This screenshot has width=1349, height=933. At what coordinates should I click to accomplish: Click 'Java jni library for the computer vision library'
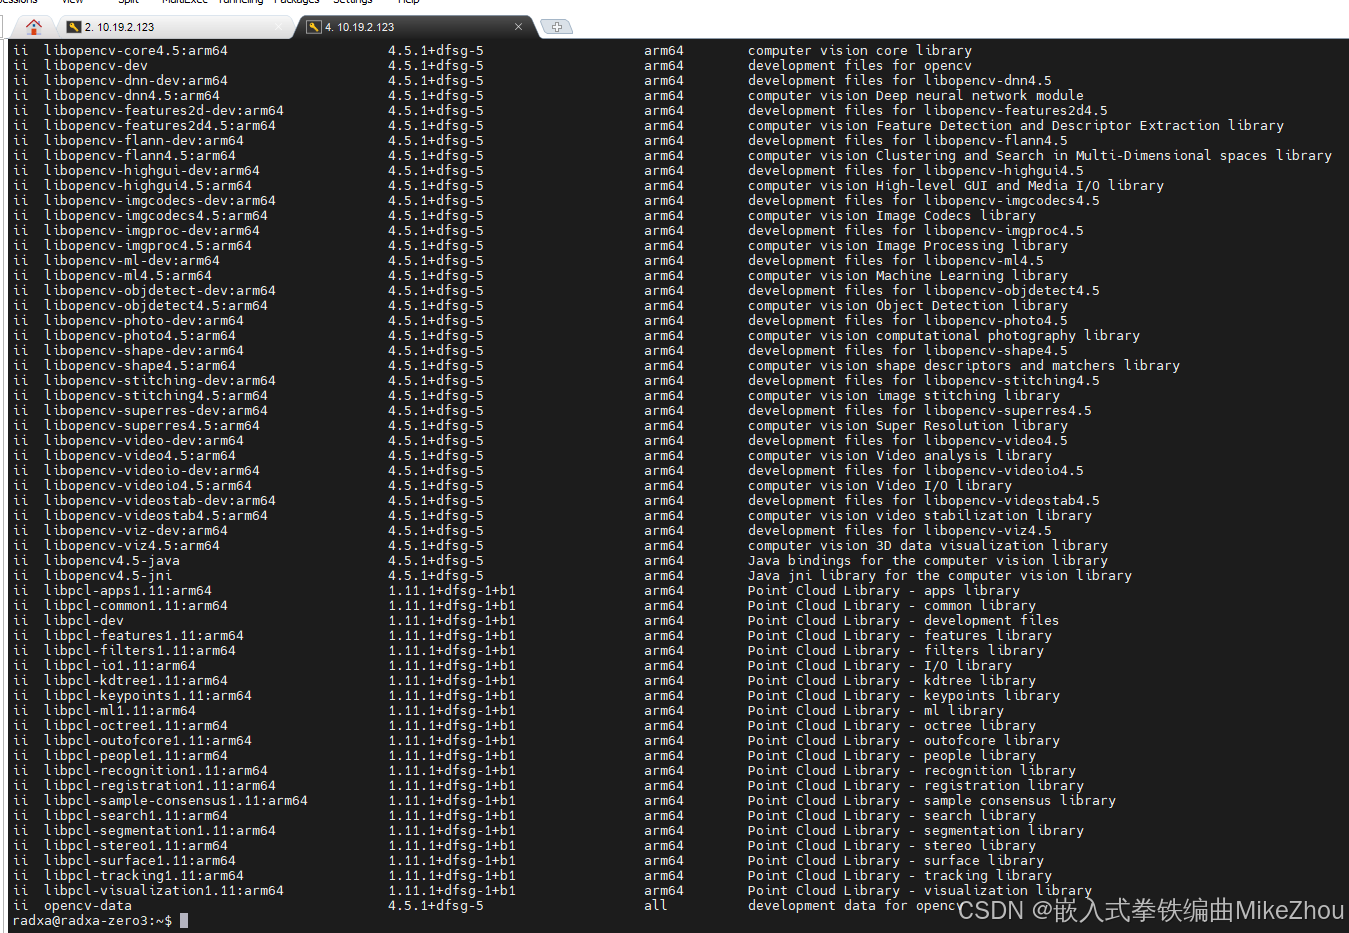point(940,575)
